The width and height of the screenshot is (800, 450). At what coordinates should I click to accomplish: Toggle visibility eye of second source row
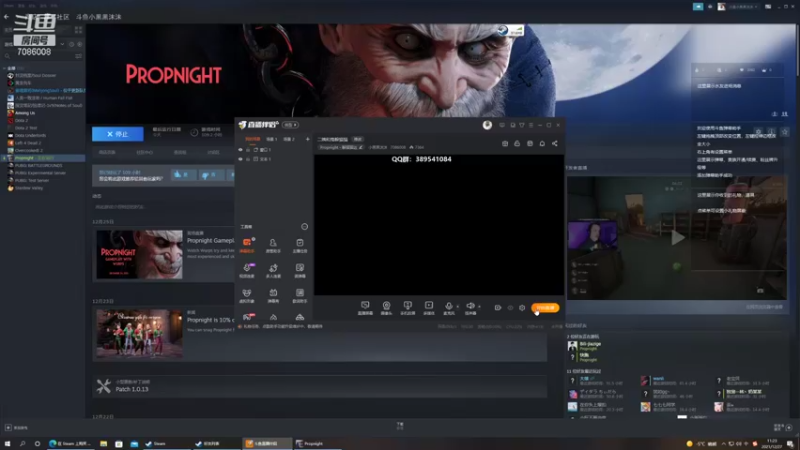(240, 159)
